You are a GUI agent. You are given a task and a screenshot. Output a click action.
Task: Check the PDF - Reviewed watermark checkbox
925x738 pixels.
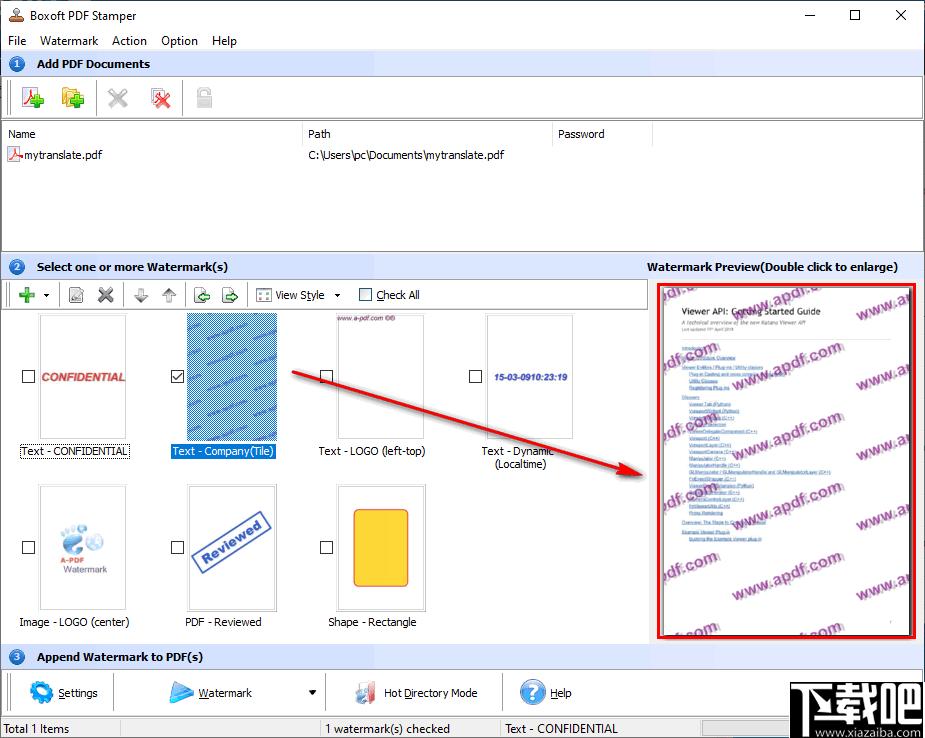[177, 547]
